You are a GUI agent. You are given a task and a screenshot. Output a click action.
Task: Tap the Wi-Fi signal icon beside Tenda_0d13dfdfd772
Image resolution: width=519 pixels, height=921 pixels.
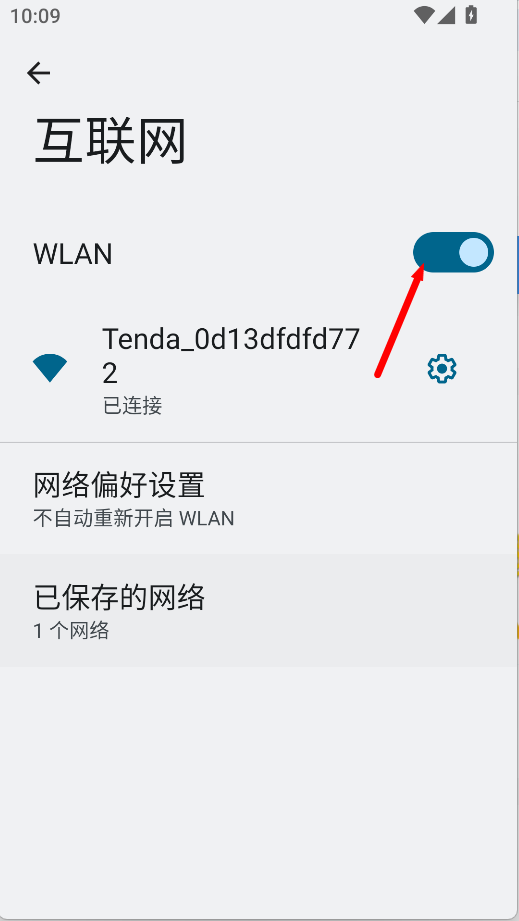pyautogui.click(x=50, y=368)
